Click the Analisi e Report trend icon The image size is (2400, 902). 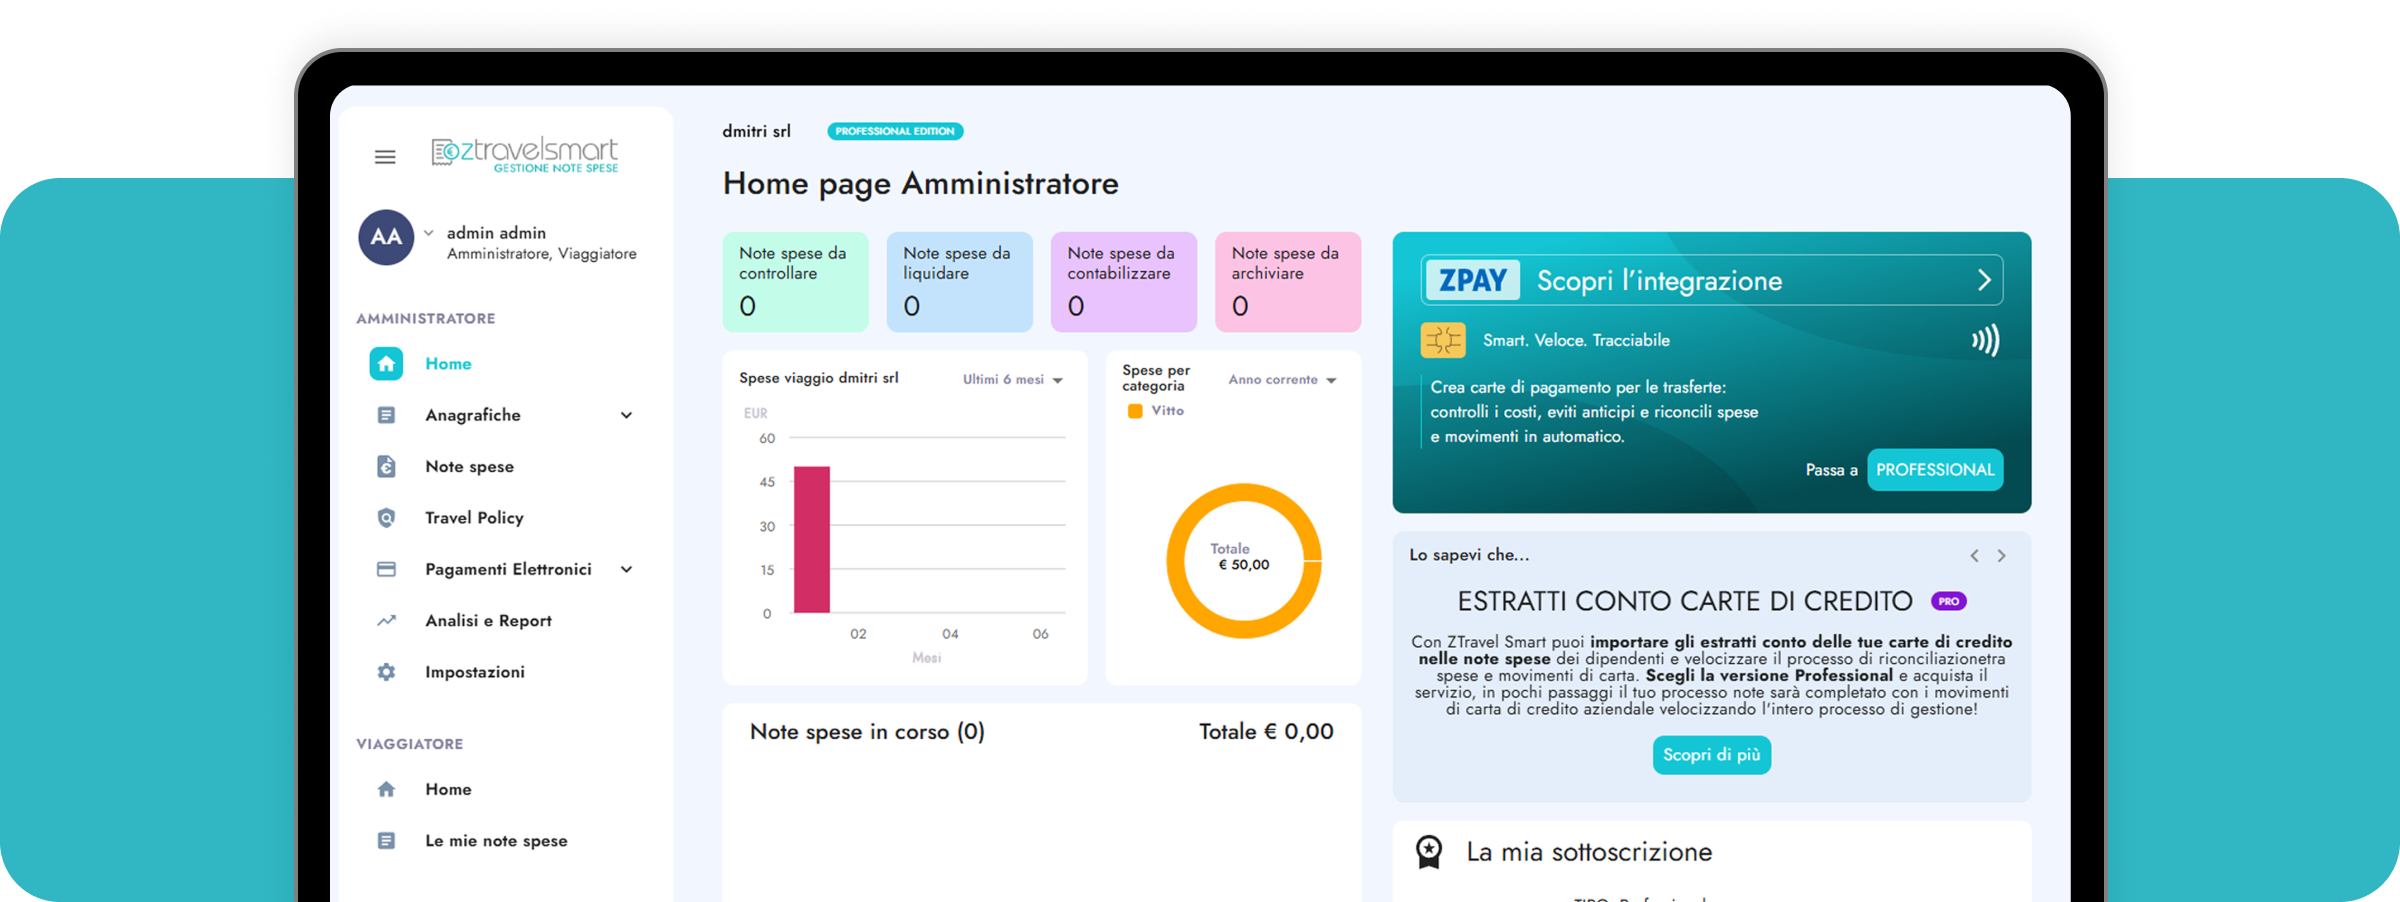click(x=386, y=621)
